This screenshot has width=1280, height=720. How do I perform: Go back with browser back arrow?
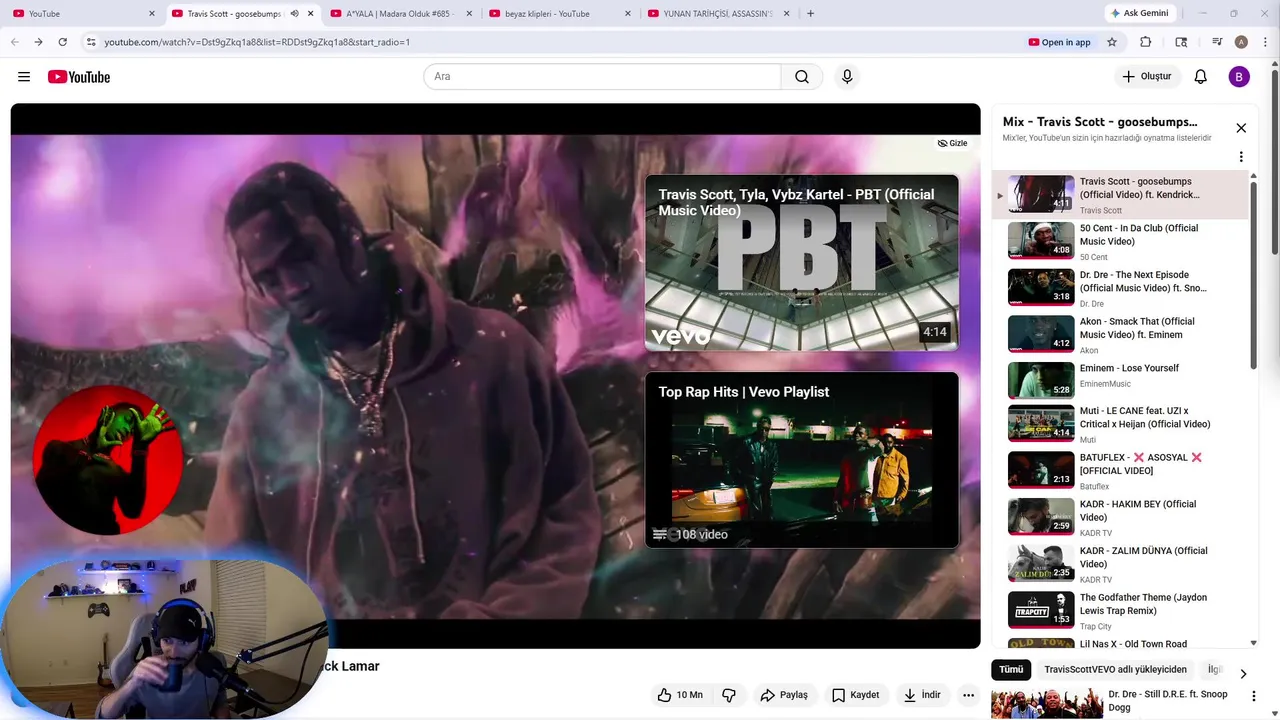click(15, 42)
